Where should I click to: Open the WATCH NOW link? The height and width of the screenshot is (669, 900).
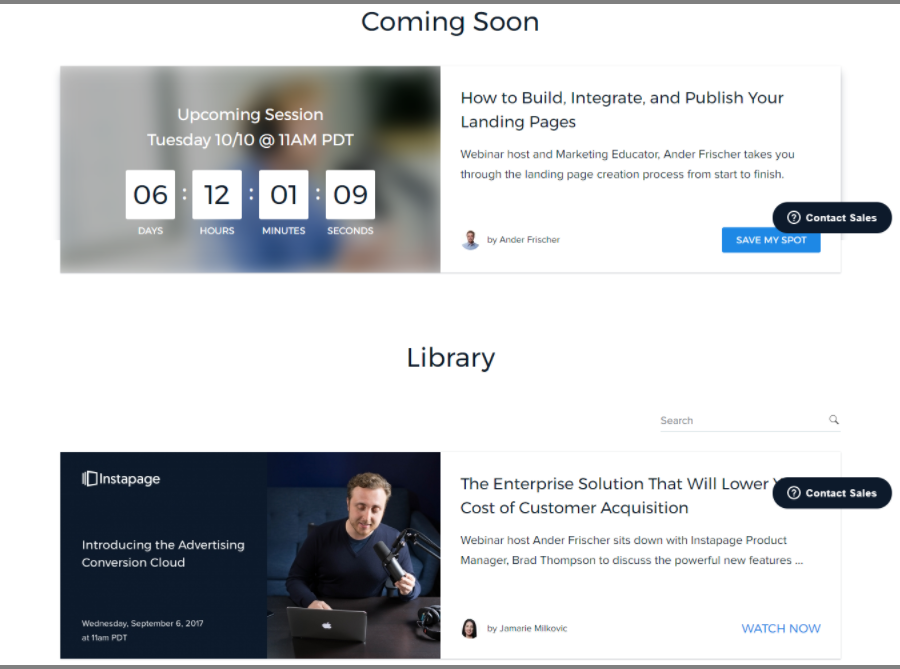780,628
